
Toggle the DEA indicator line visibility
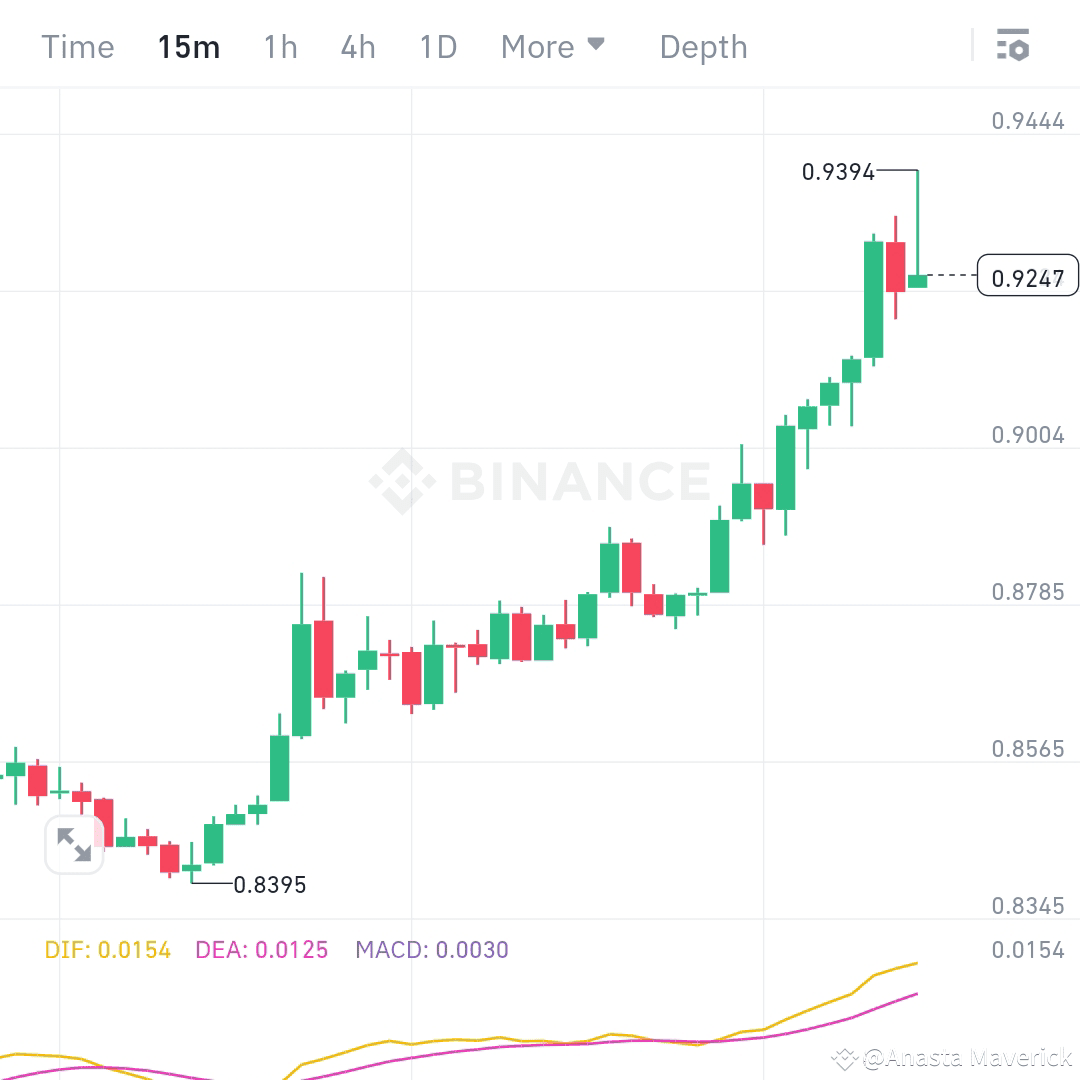click(x=260, y=950)
